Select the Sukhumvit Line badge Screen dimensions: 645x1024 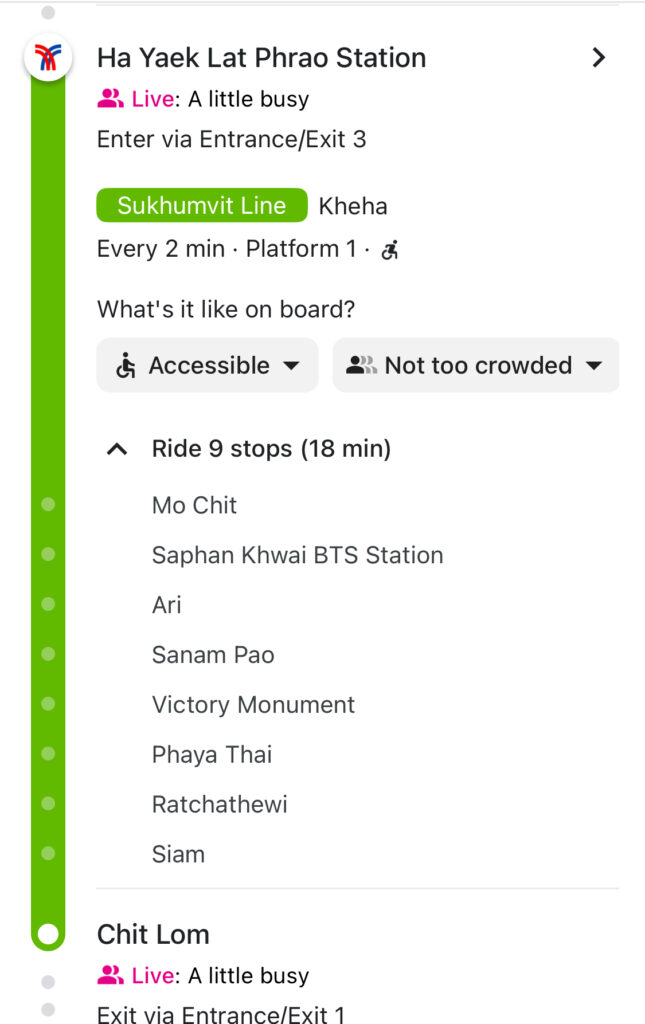coord(202,206)
